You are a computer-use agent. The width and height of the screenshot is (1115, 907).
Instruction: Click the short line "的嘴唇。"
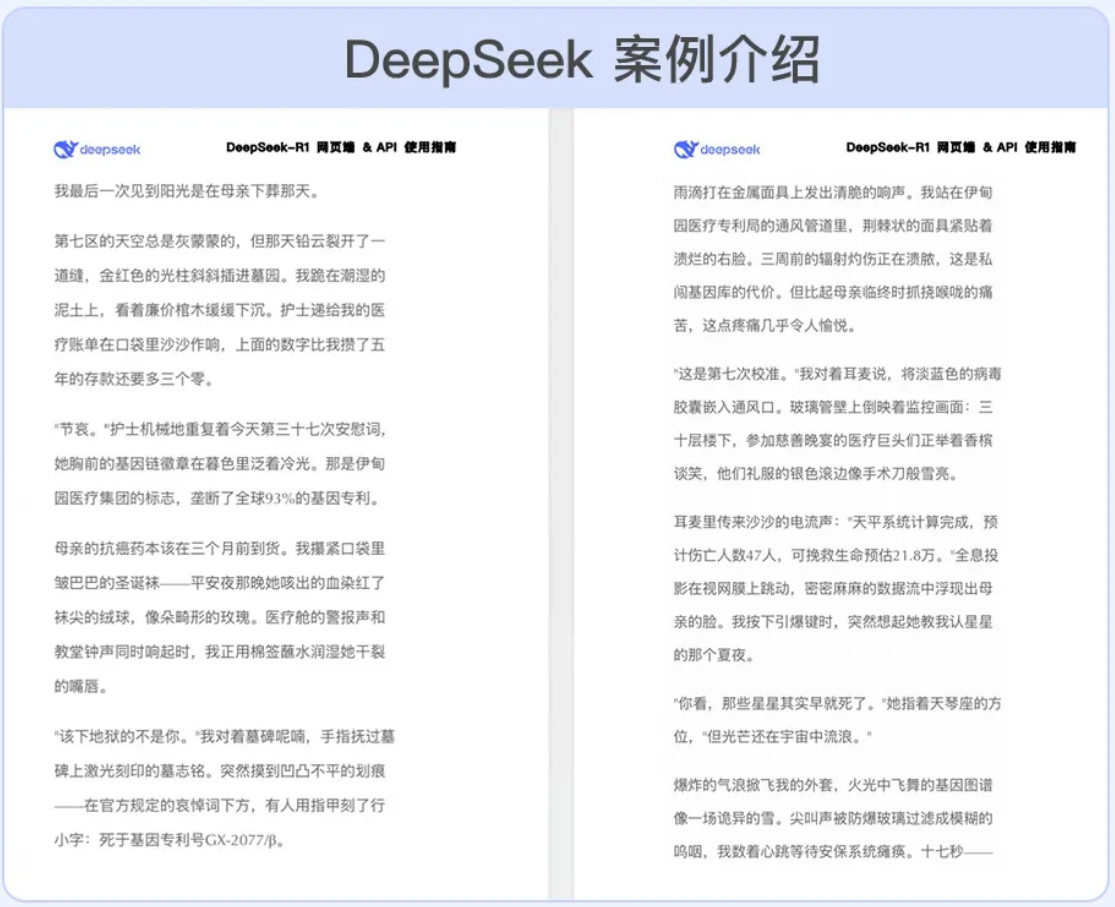[x=81, y=686]
